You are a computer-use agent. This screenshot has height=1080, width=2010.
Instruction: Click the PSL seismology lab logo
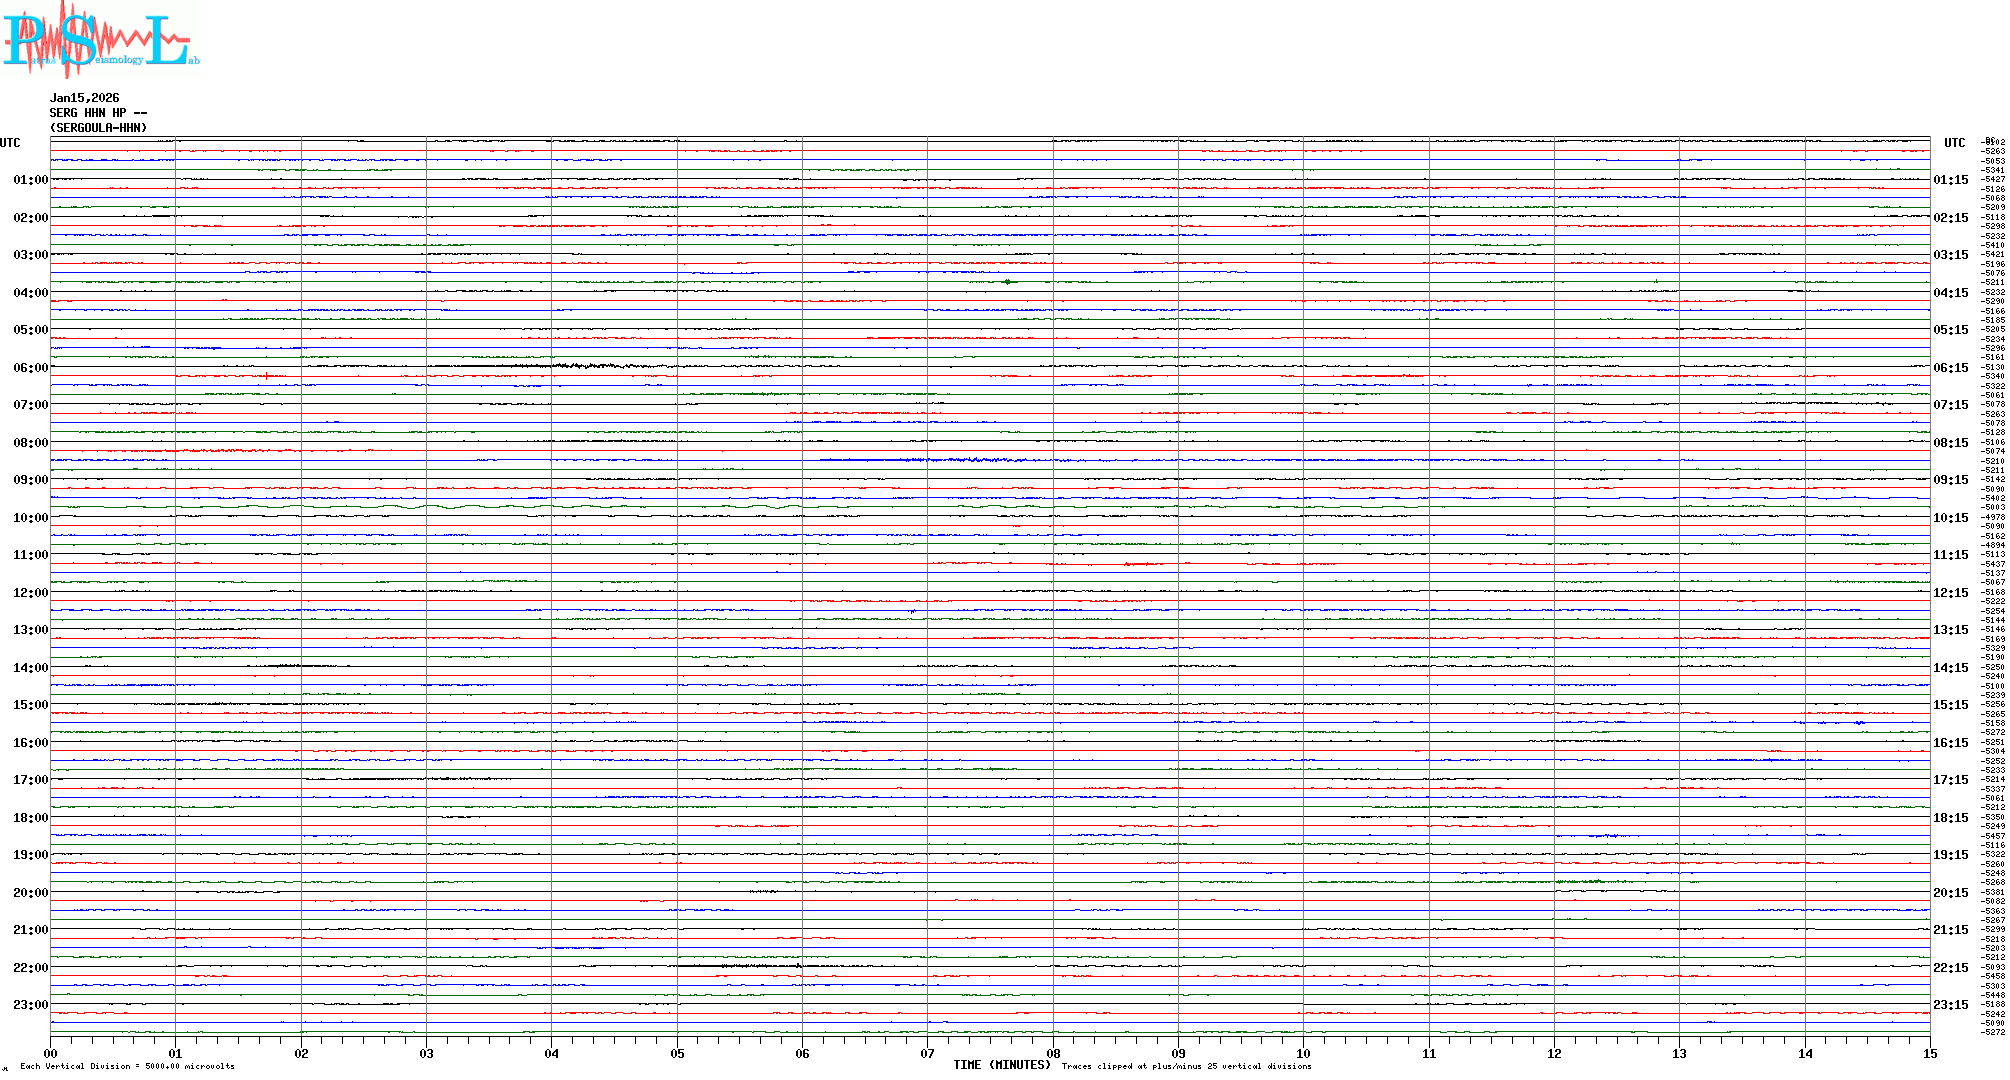point(100,40)
